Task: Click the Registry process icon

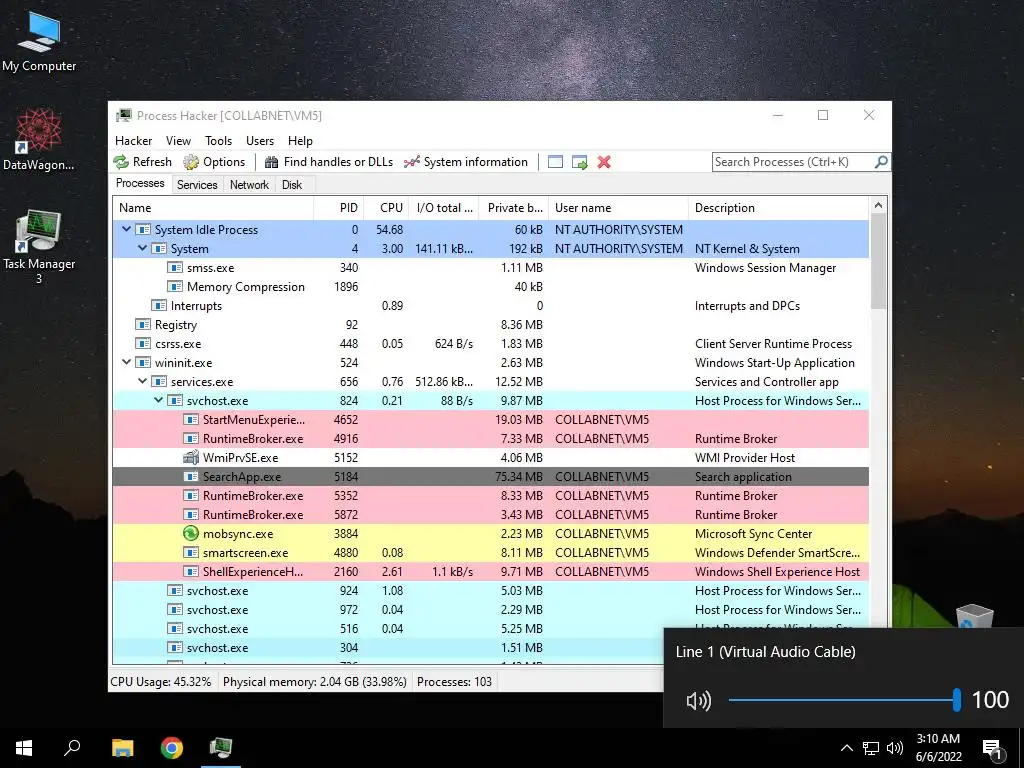Action: coord(142,324)
